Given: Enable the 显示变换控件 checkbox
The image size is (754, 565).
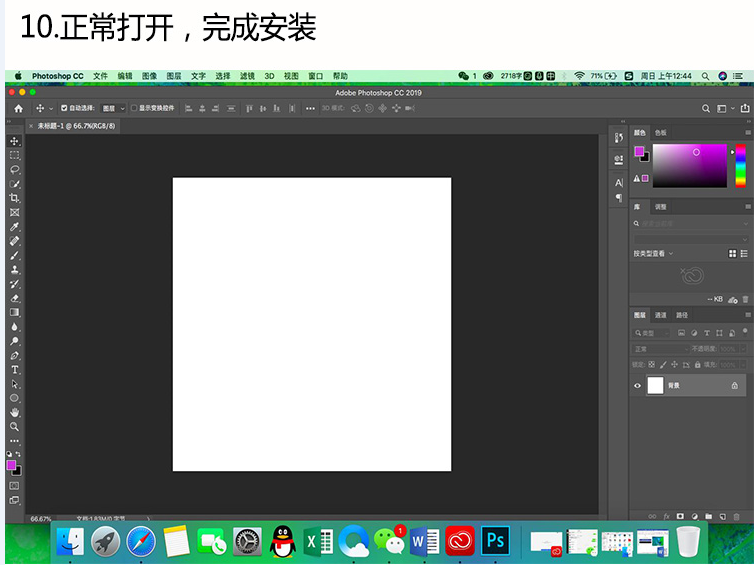Looking at the screenshot, I should (x=134, y=108).
